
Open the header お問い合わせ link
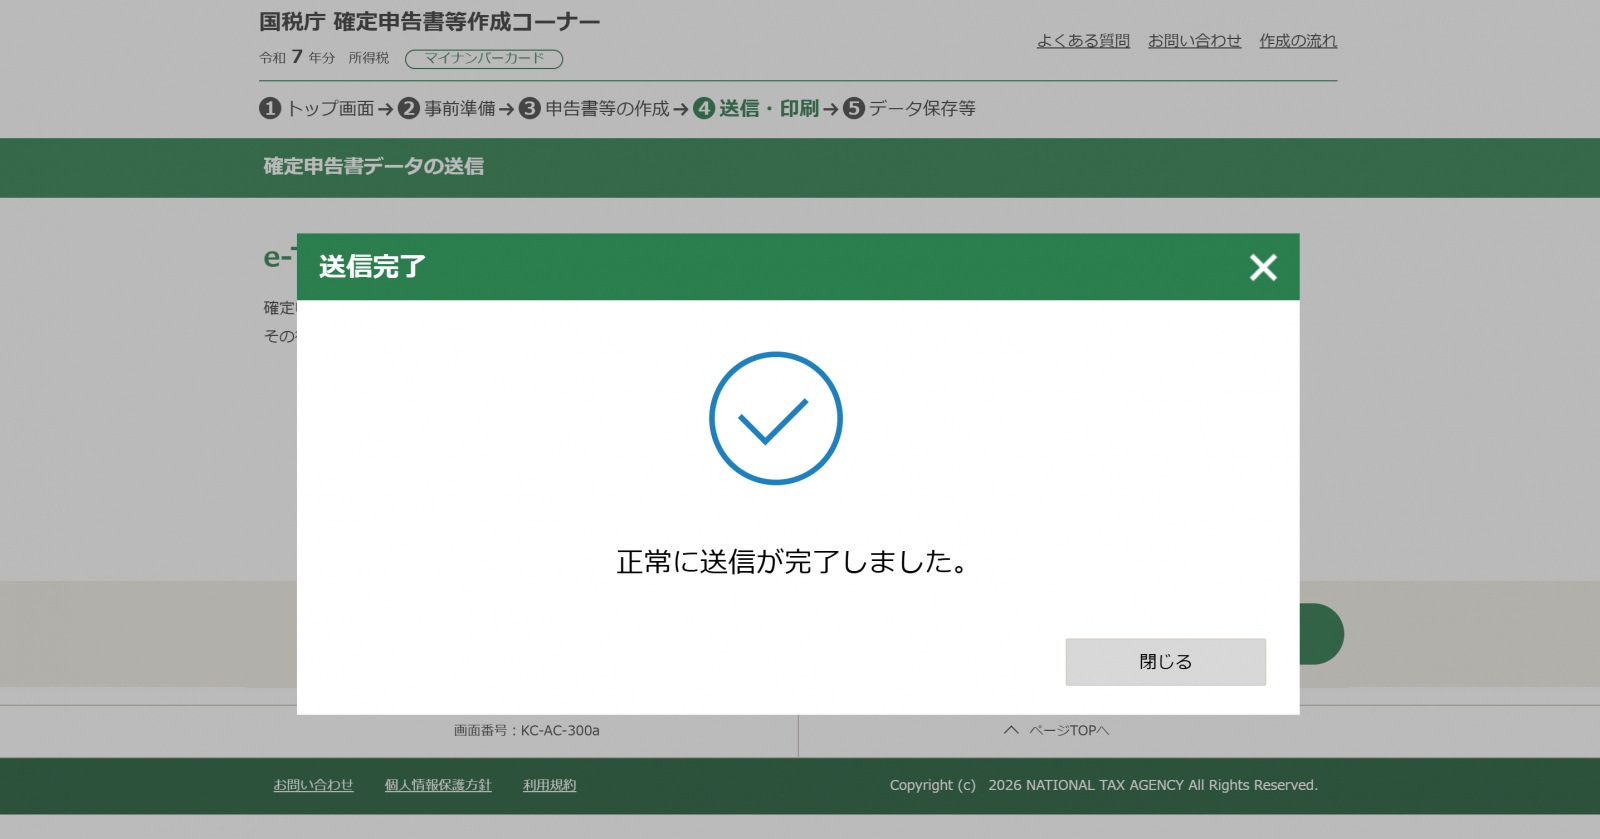click(1194, 41)
